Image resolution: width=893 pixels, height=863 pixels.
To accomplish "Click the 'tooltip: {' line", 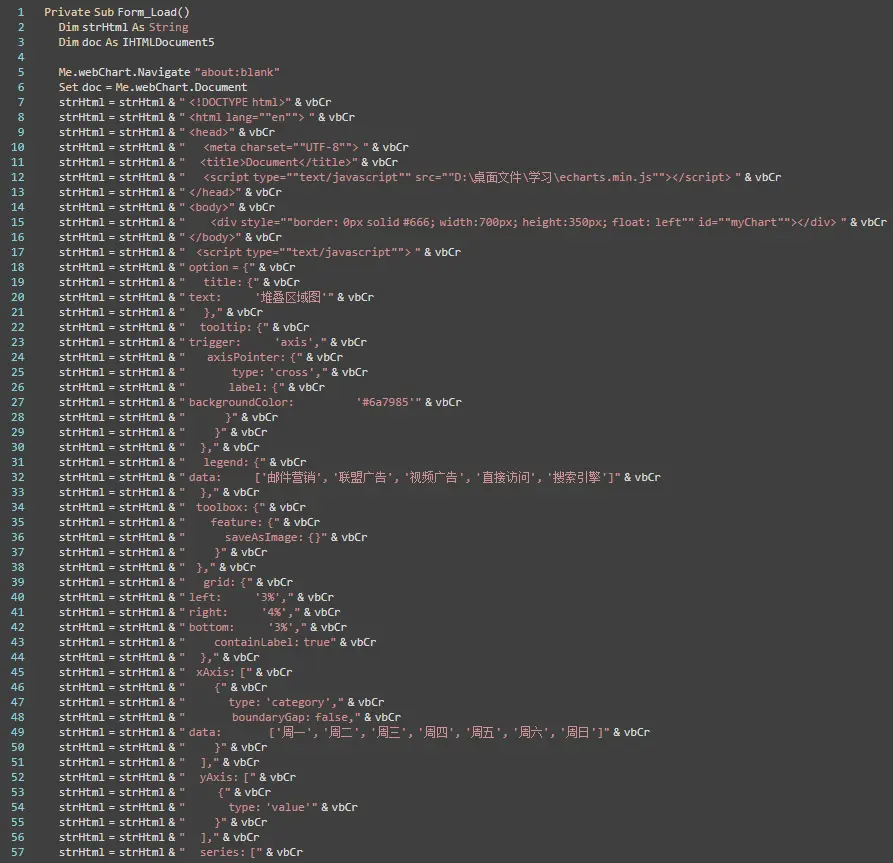I will (x=183, y=327).
